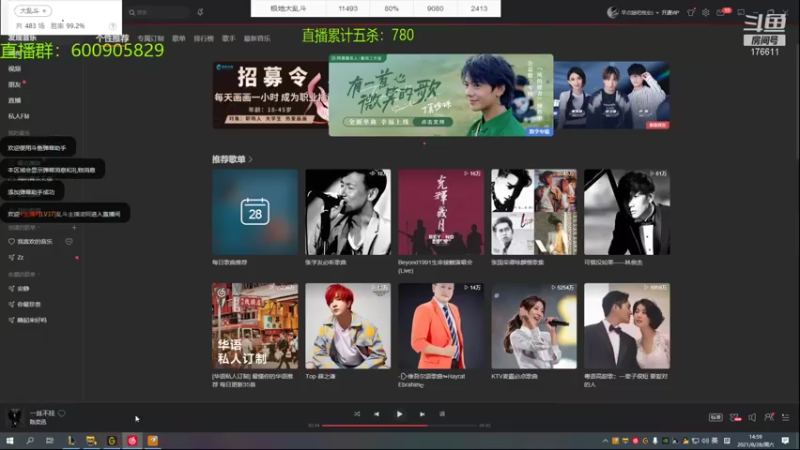Click the shuffle mode icon in player bar

click(357, 414)
